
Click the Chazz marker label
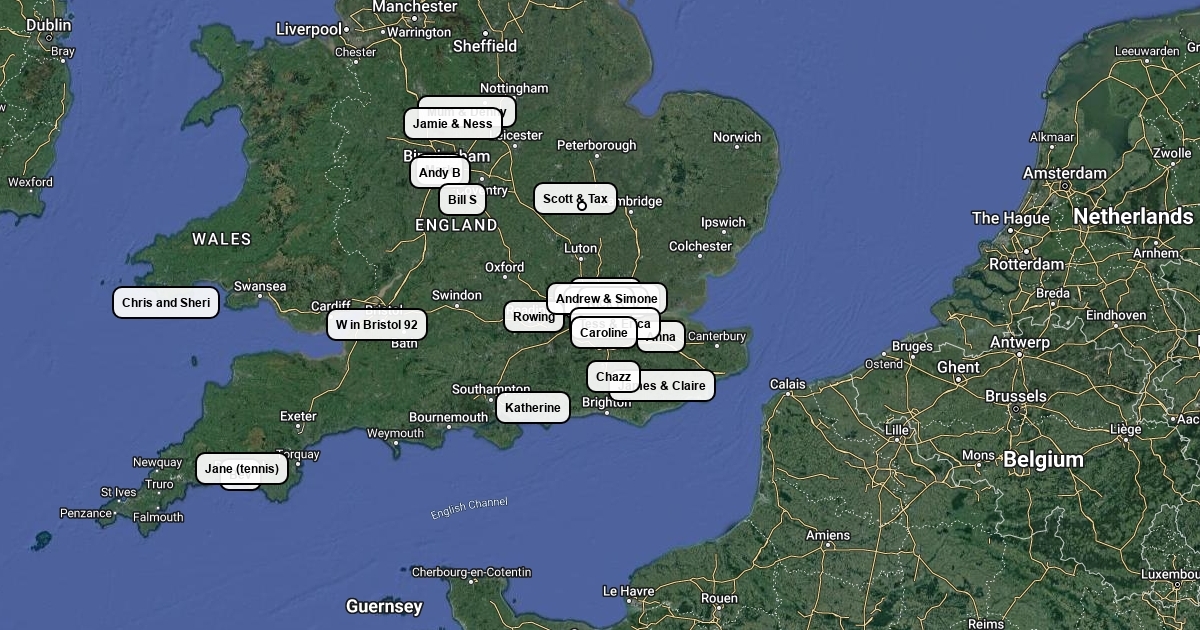[x=613, y=377]
